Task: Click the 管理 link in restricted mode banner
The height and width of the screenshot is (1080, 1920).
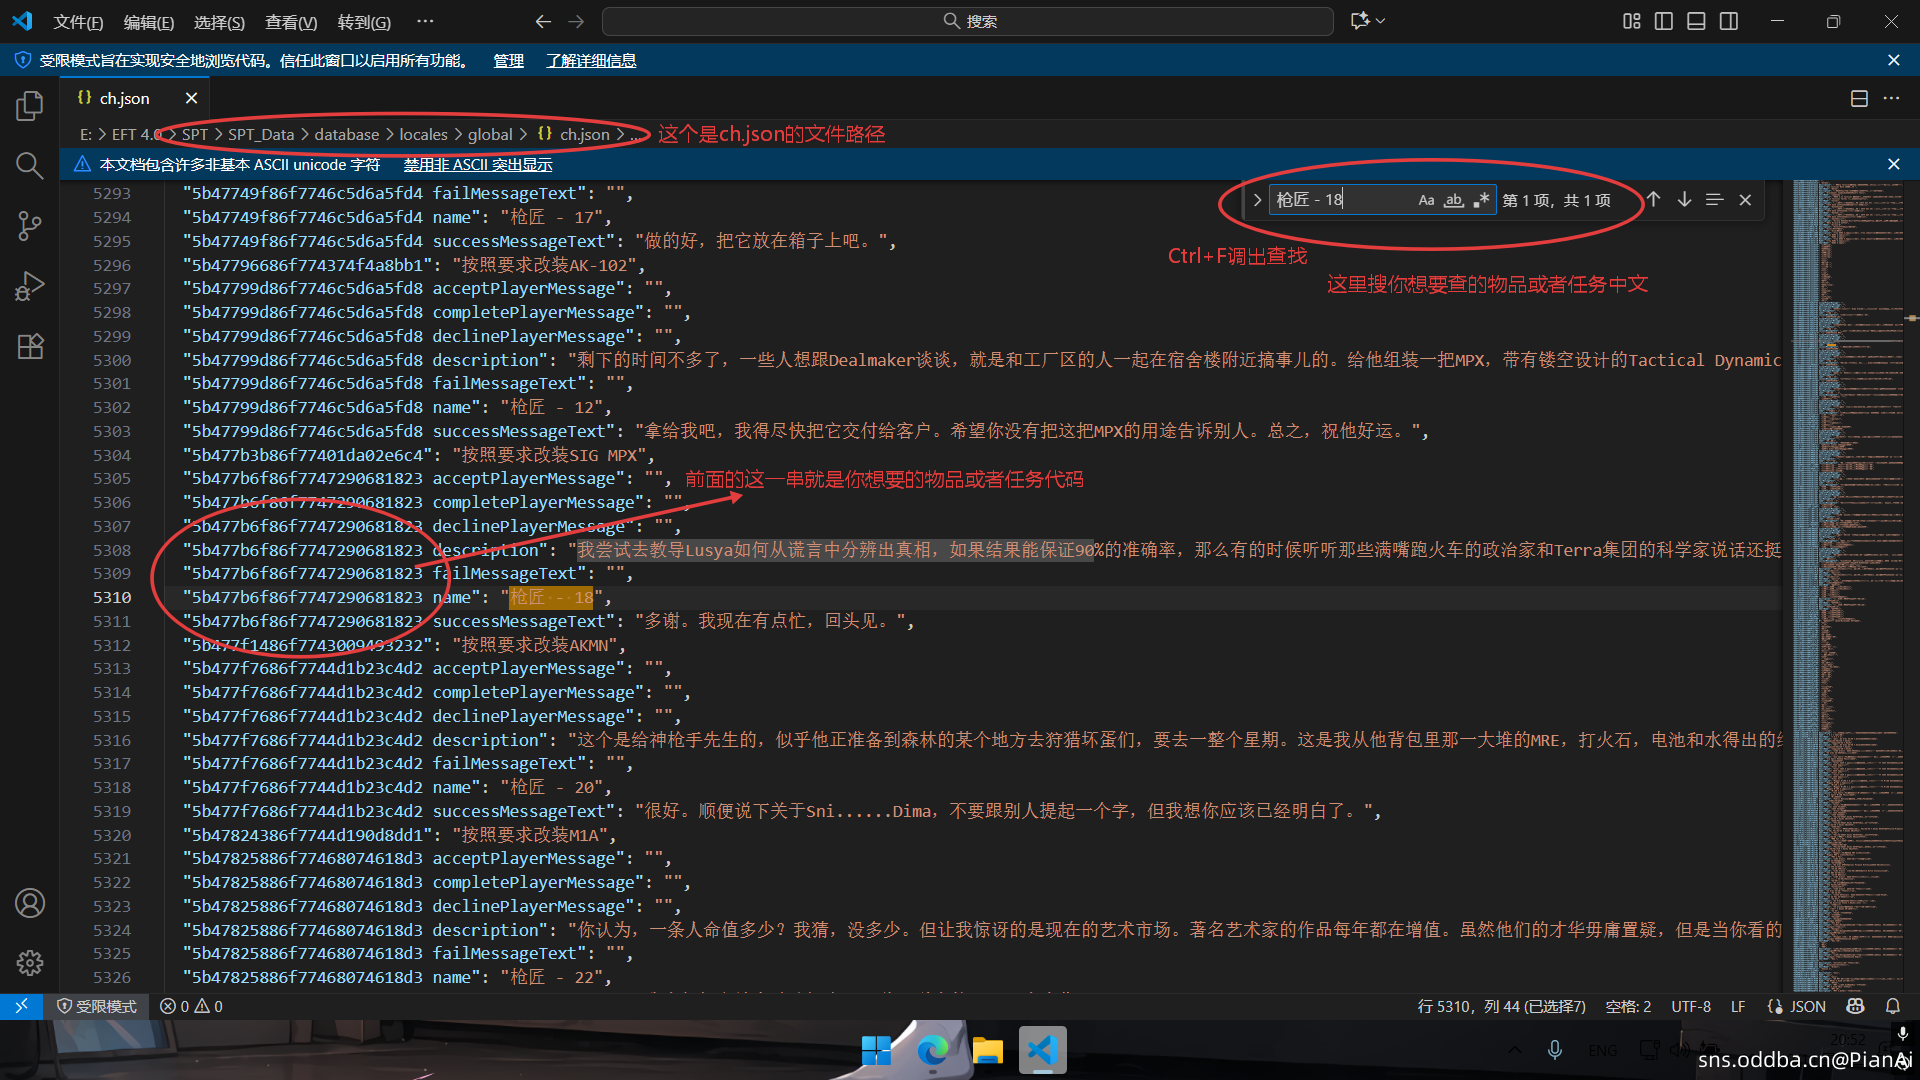Action: pos(508,61)
